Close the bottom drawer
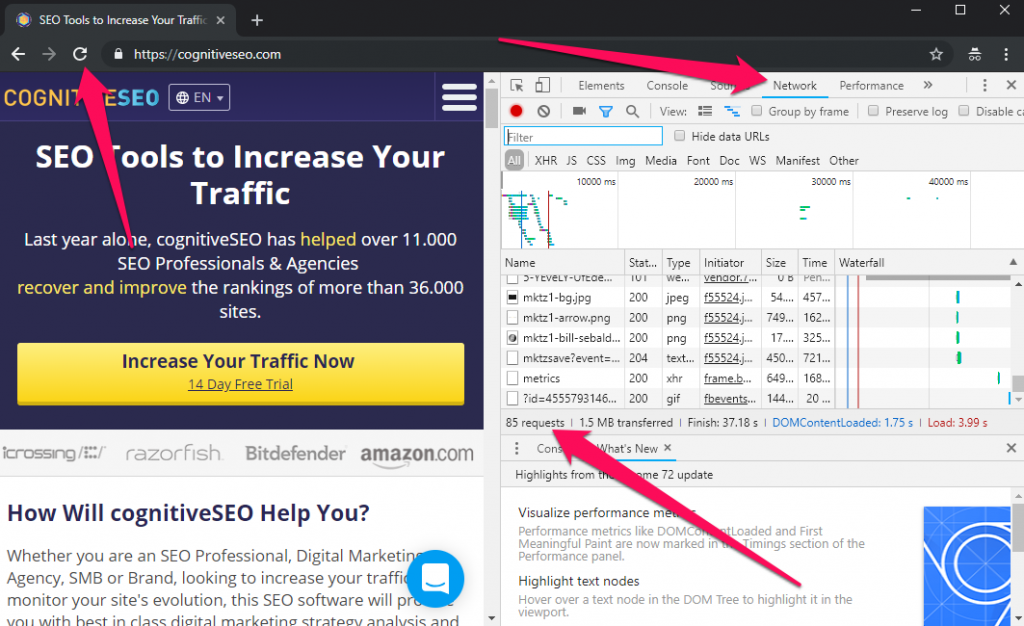 [1011, 448]
